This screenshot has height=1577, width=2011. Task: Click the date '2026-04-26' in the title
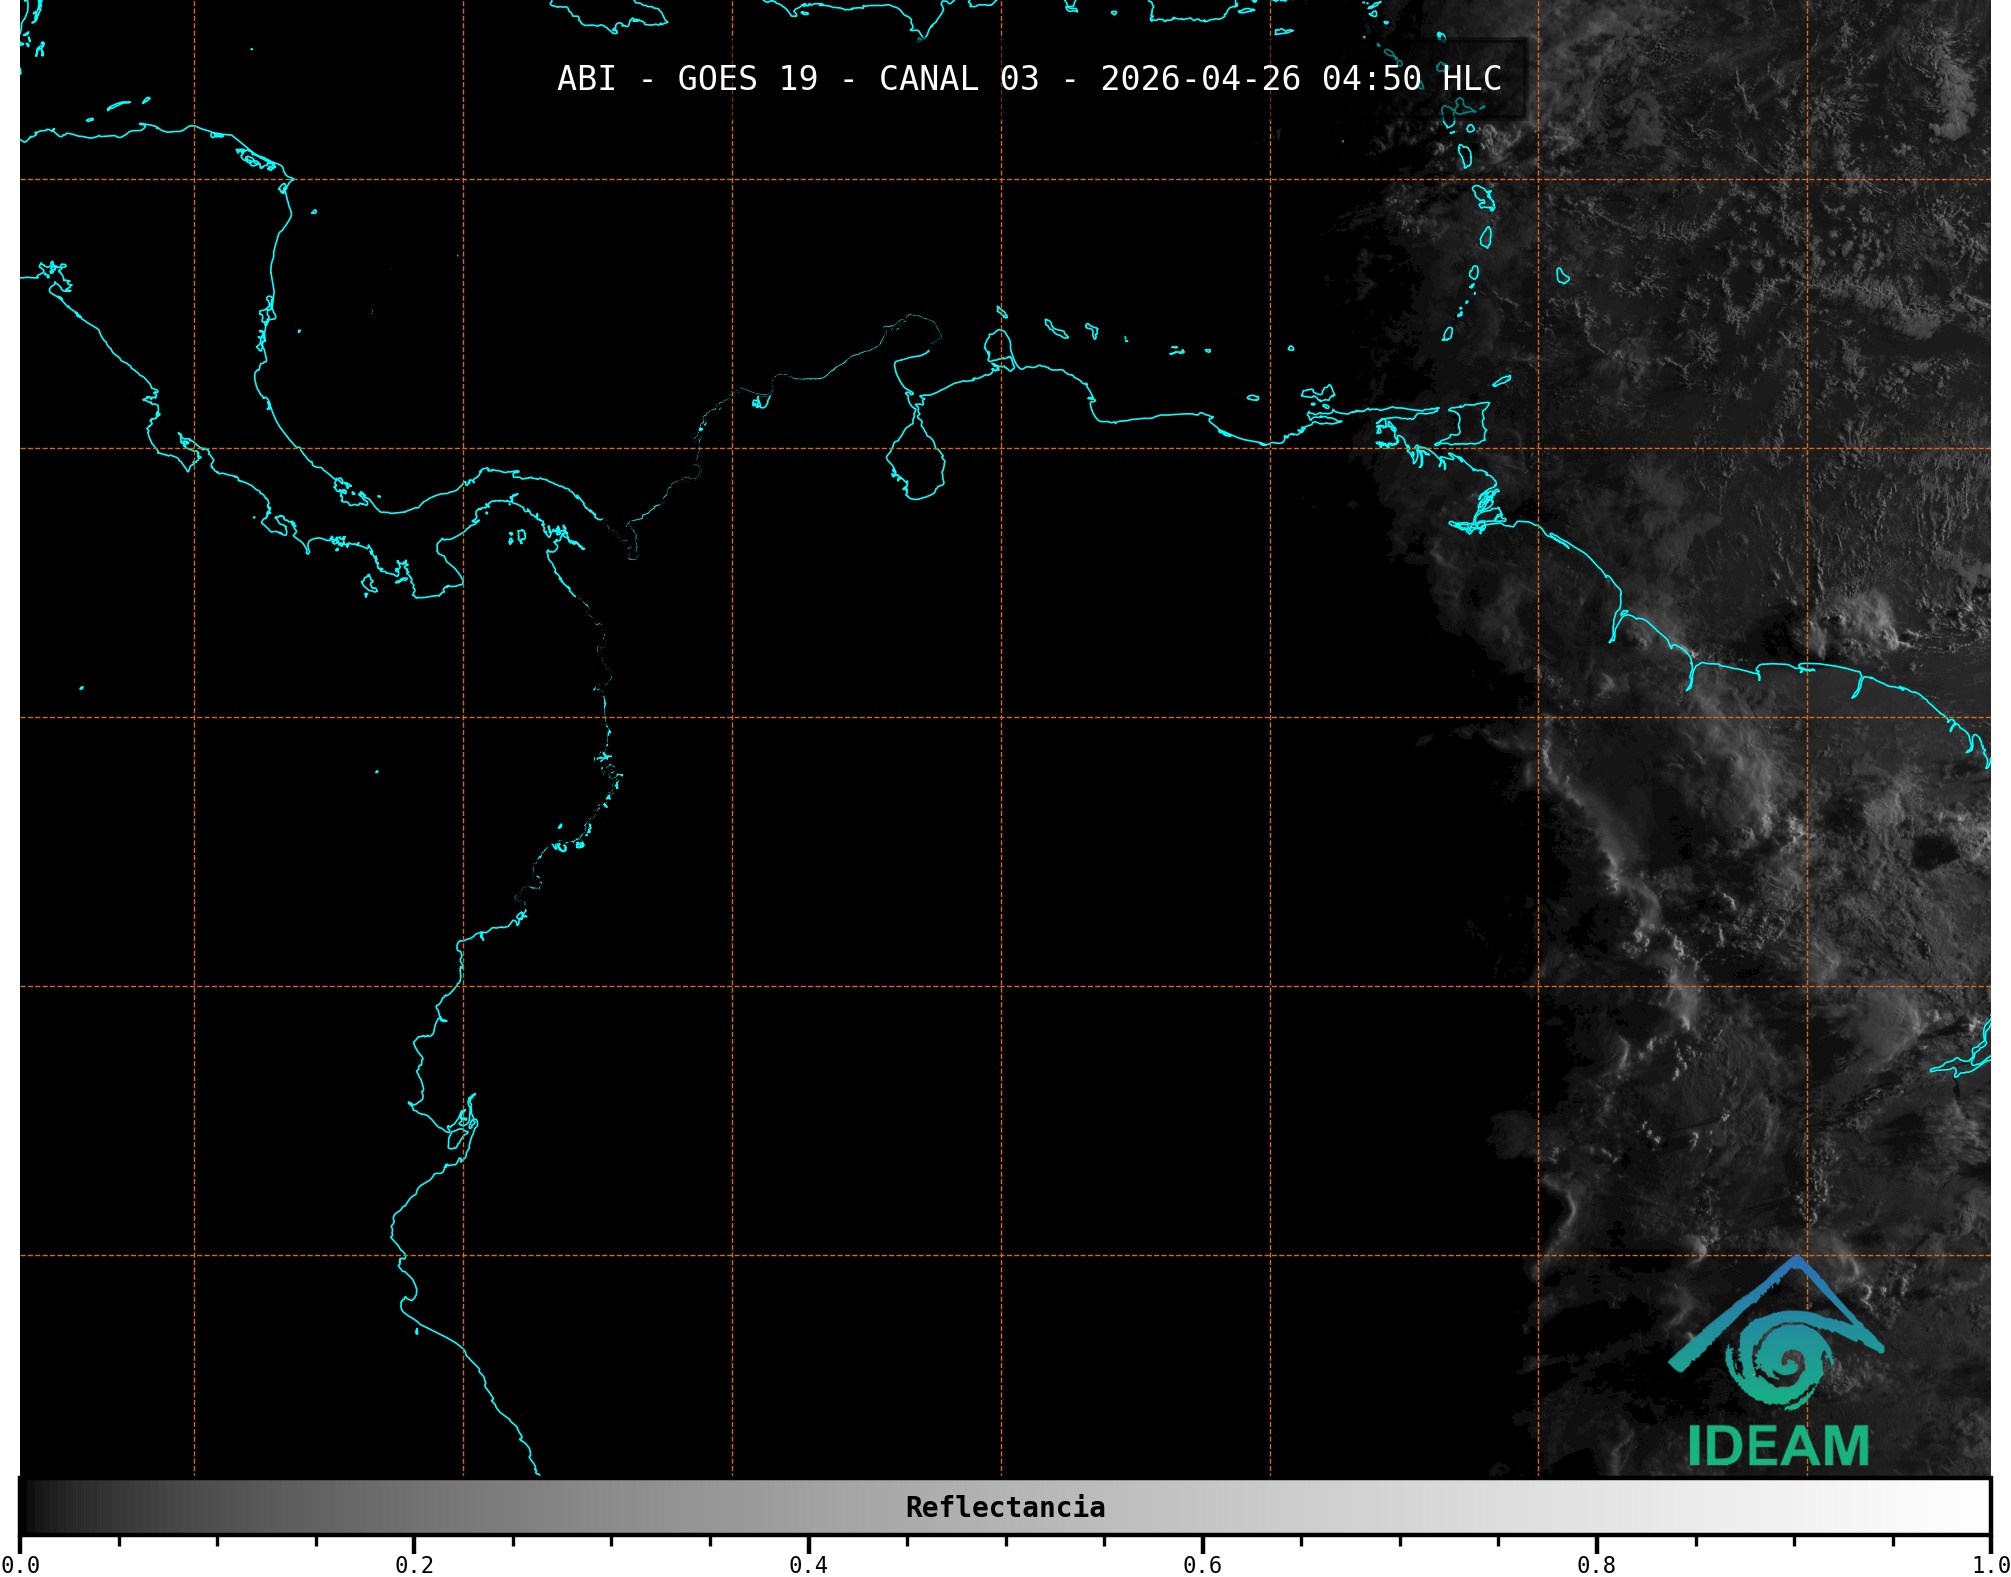click(x=1200, y=79)
